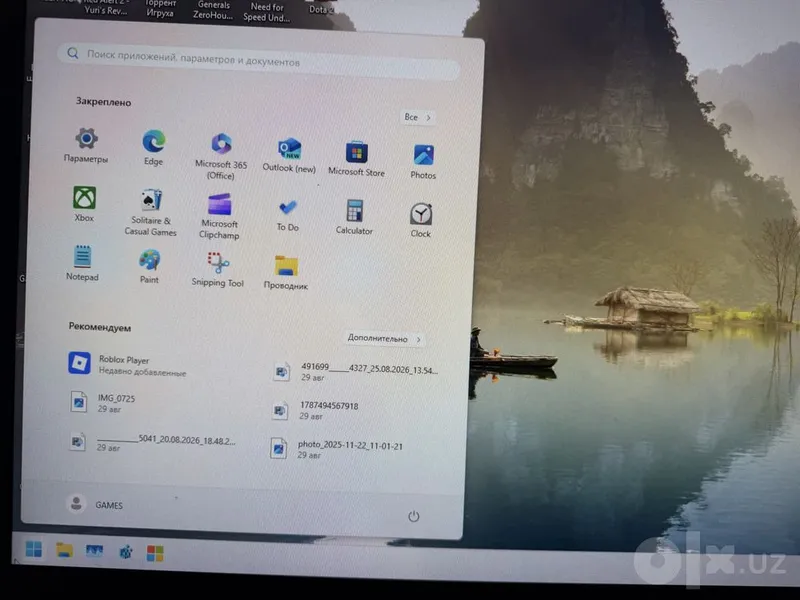
Task: Launch Microsoft Edge from pinned apps
Action: point(154,148)
